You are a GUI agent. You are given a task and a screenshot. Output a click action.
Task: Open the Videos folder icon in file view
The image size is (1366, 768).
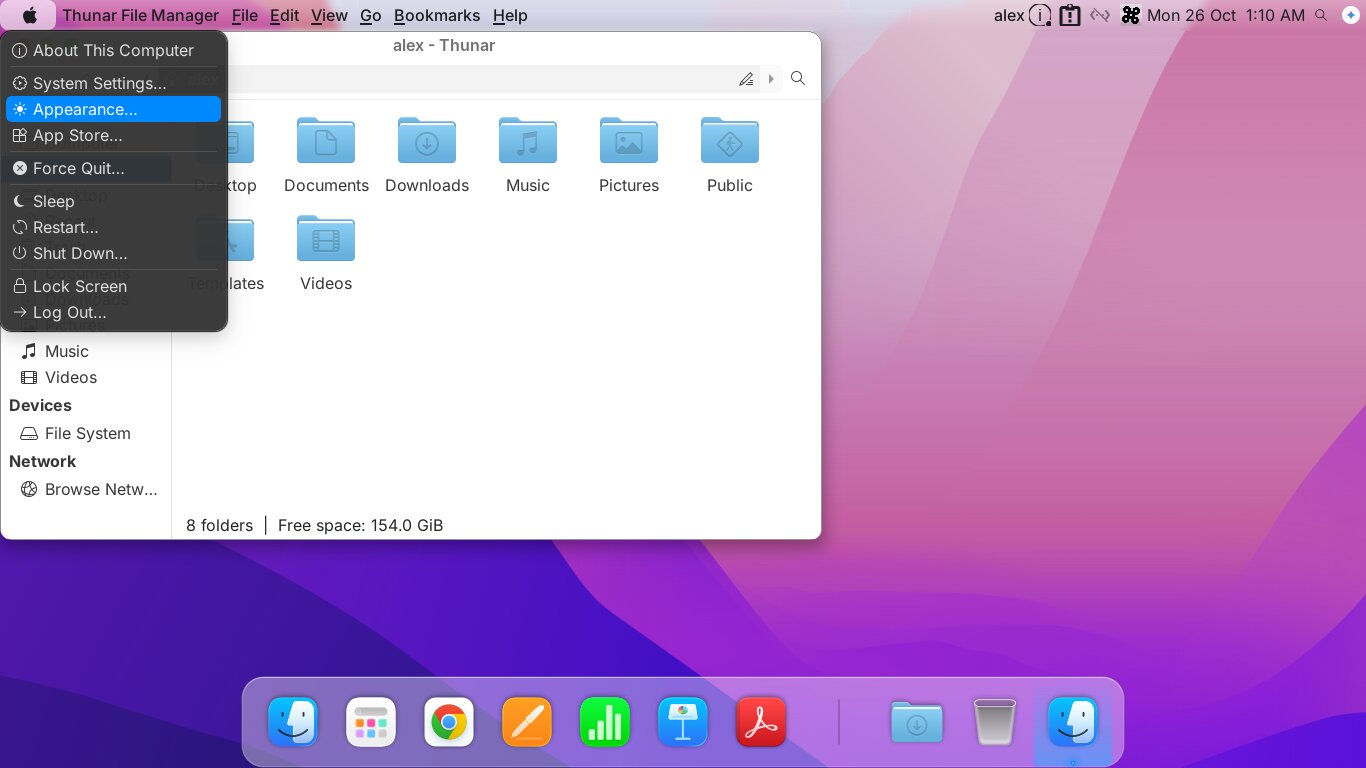click(326, 239)
